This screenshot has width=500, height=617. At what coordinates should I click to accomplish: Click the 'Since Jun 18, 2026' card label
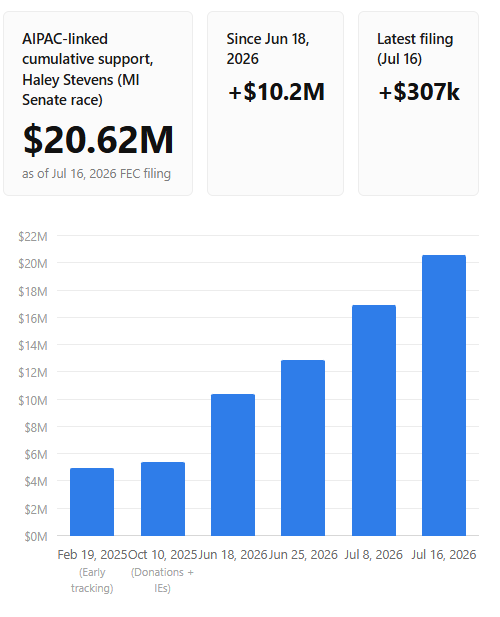pos(268,49)
